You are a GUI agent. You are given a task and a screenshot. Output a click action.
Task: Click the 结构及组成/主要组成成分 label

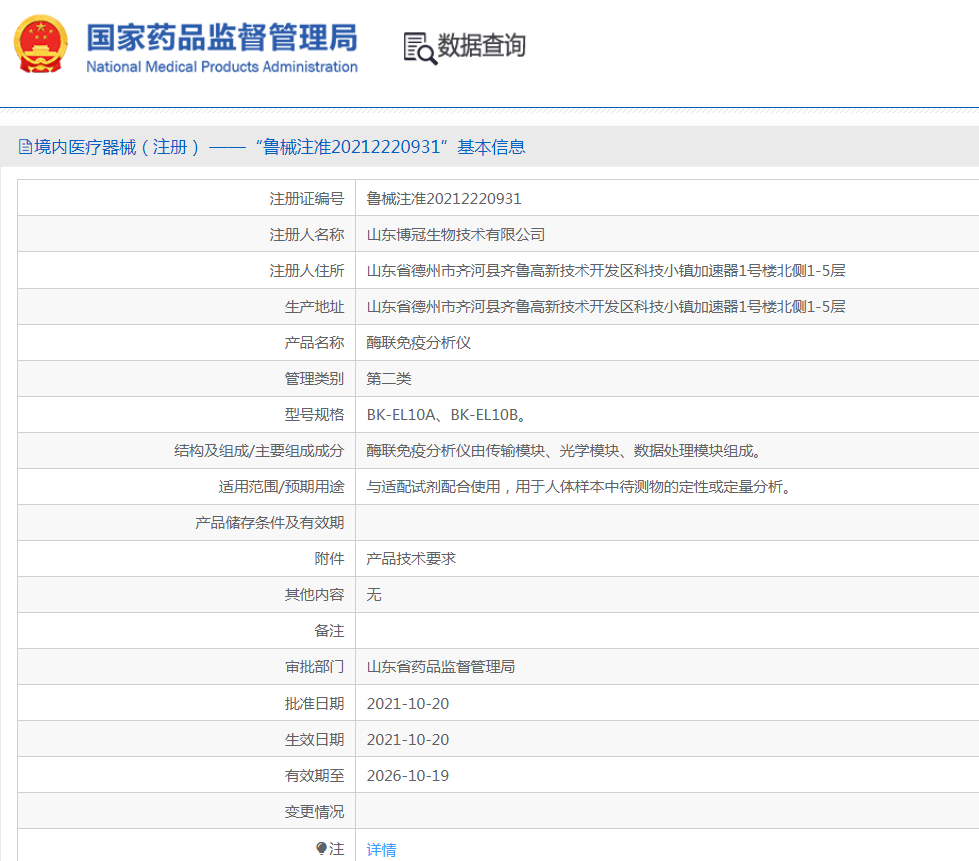(x=259, y=451)
